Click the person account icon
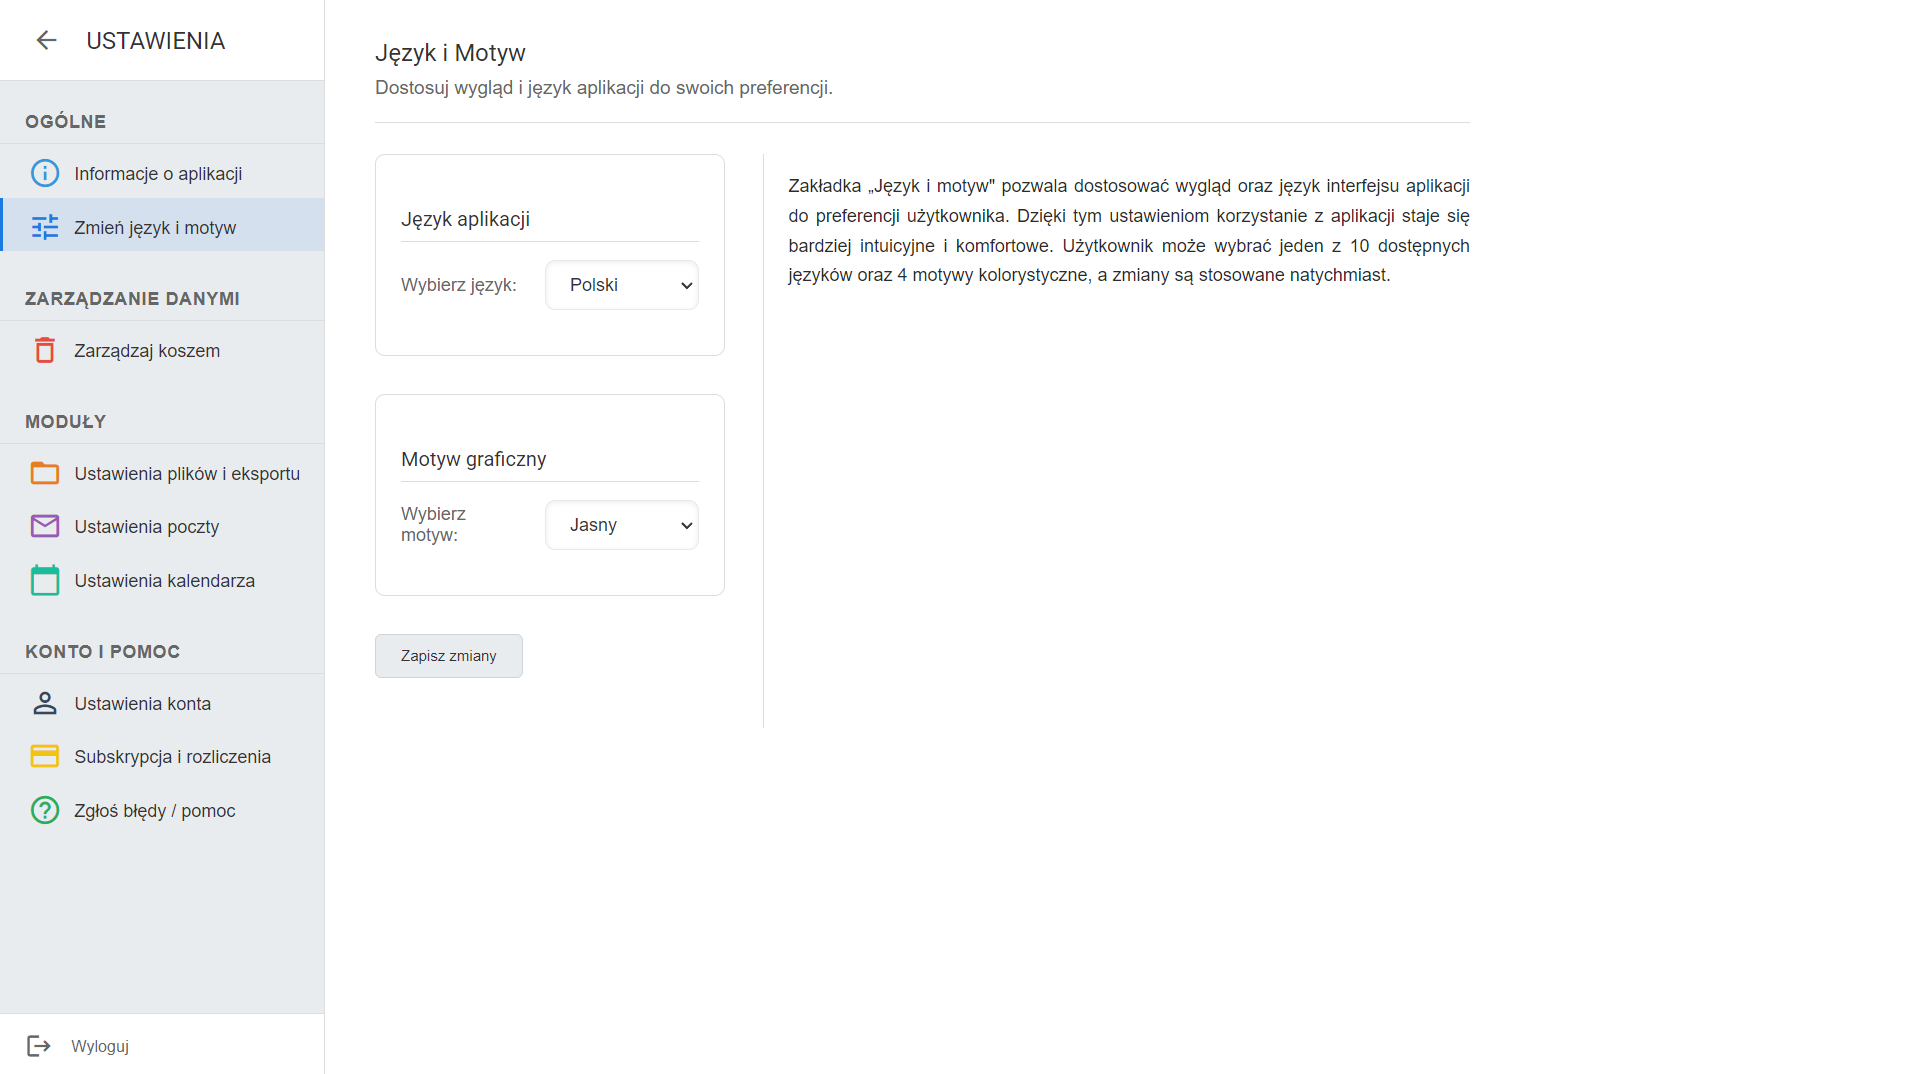Image resolution: width=1919 pixels, height=1074 pixels. (x=45, y=703)
